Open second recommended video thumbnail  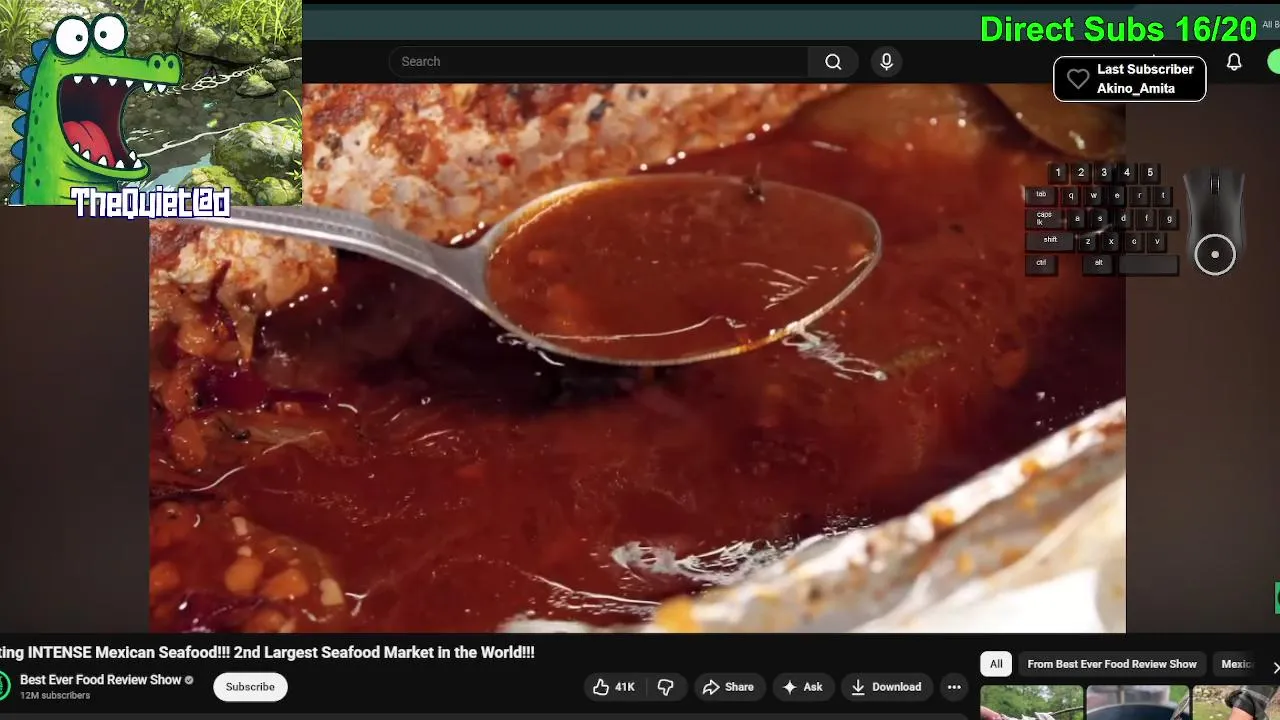pyautogui.click(x=1138, y=702)
